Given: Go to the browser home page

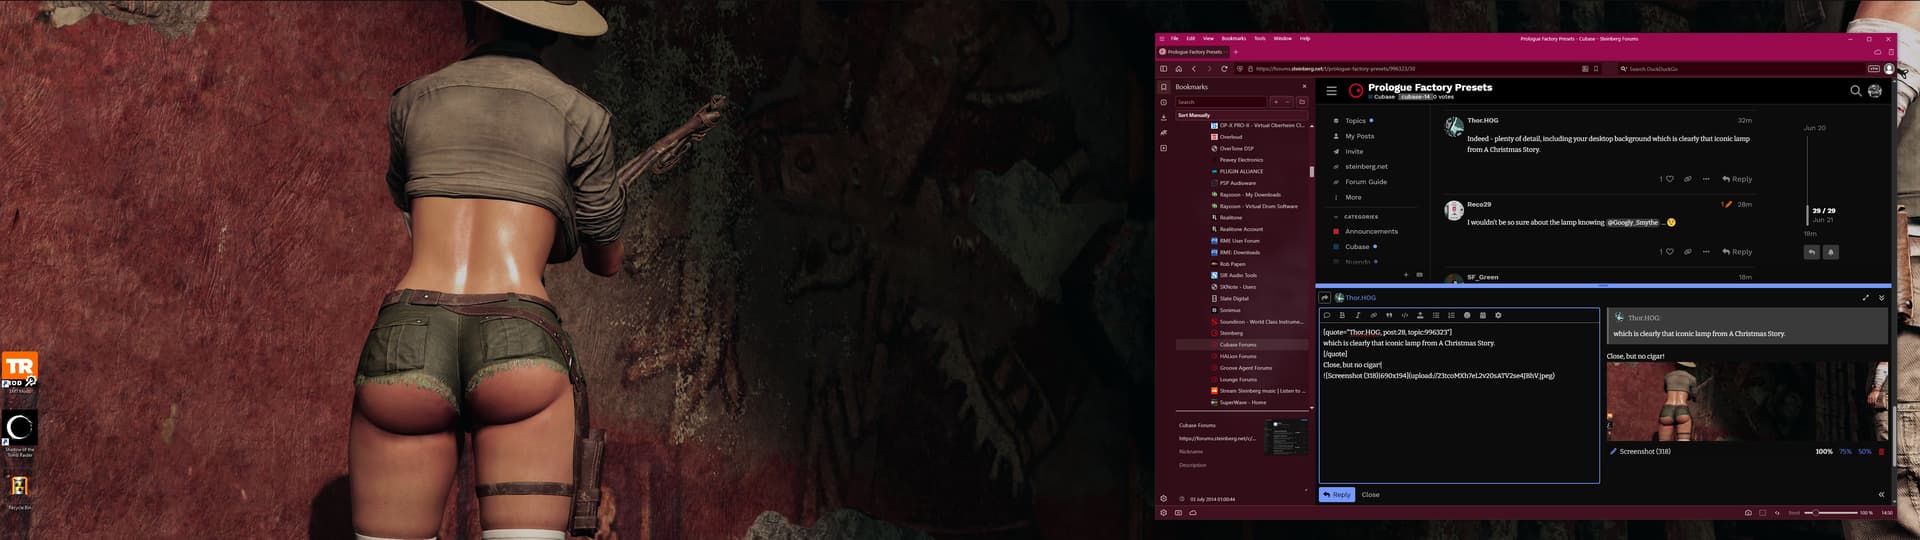Looking at the screenshot, I should [1179, 69].
